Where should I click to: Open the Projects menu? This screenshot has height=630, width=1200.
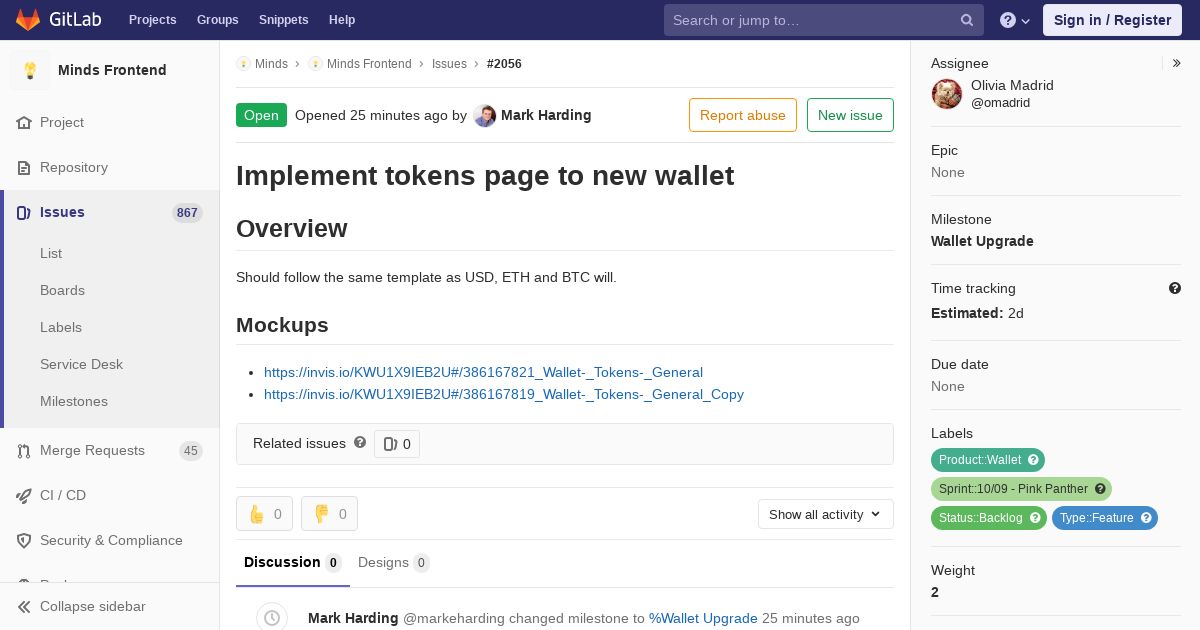pyautogui.click(x=153, y=20)
